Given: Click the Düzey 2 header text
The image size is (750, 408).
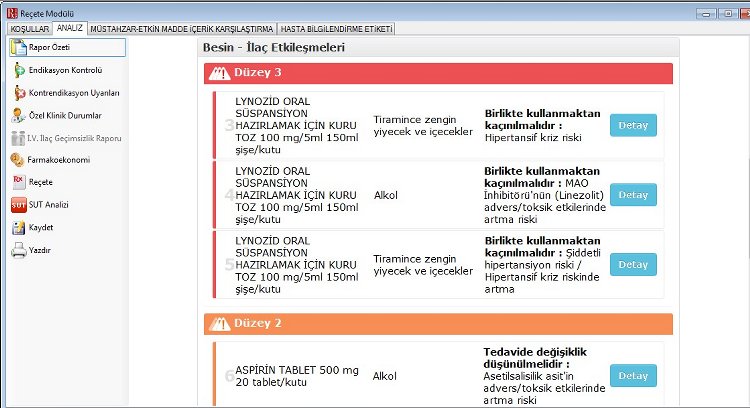Looking at the screenshot, I should [x=257, y=323].
